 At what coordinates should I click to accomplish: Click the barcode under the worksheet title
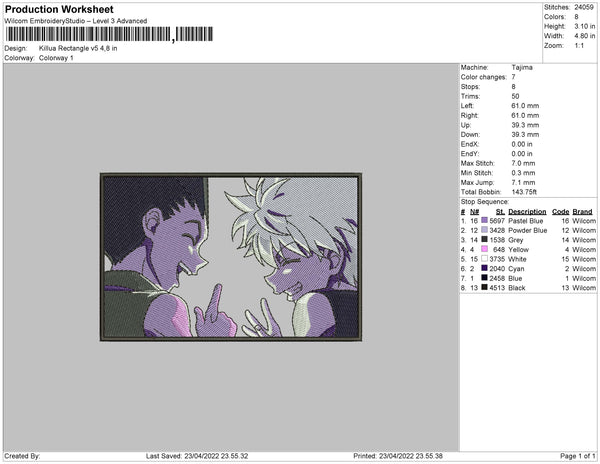pyautogui.click(x=109, y=34)
